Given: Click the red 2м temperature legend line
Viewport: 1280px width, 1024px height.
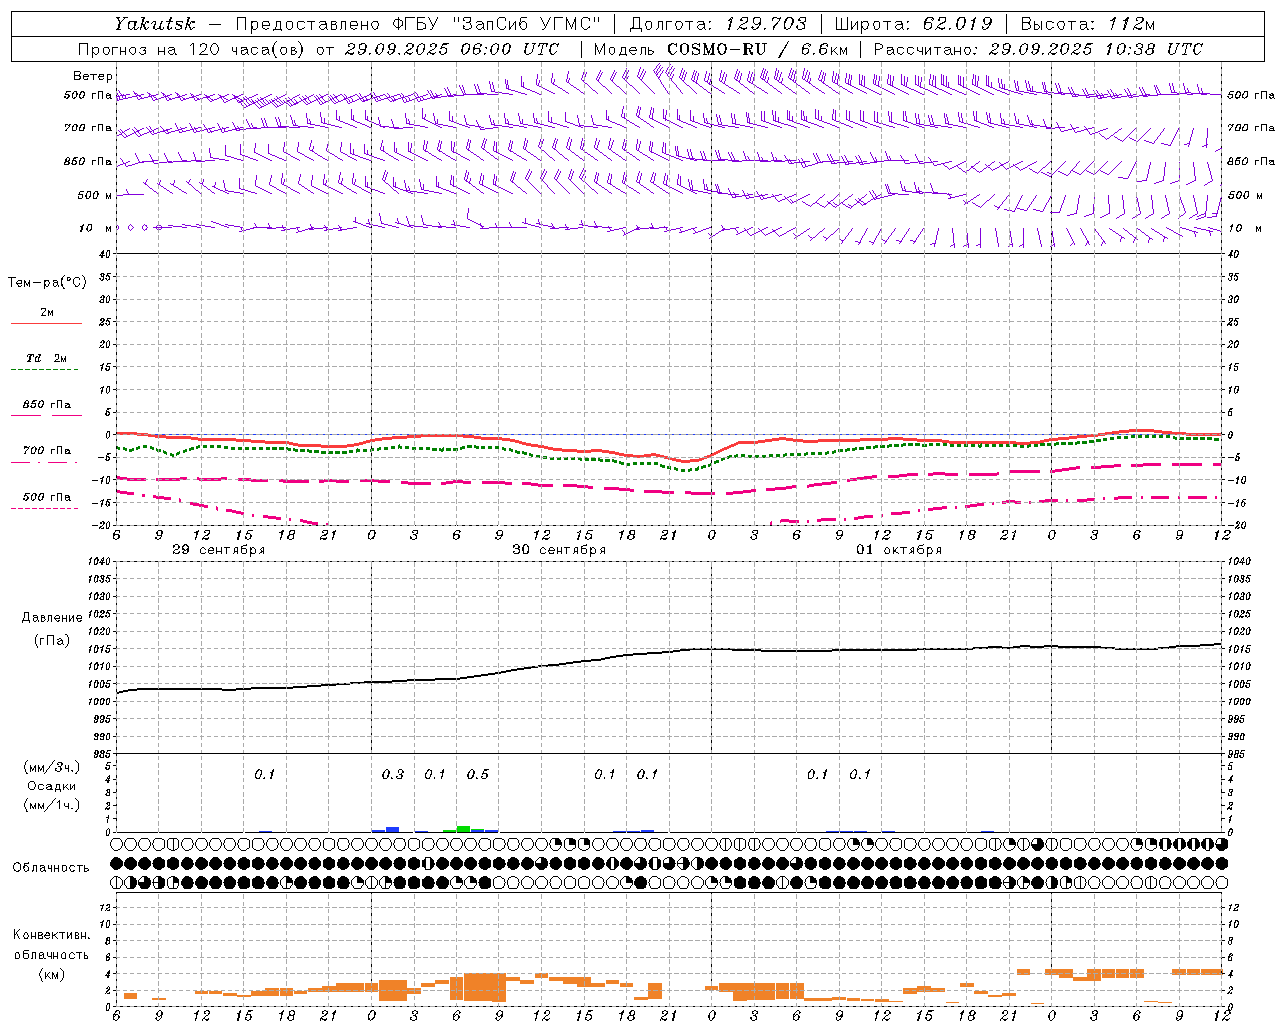Looking at the screenshot, I should pos(46,324).
